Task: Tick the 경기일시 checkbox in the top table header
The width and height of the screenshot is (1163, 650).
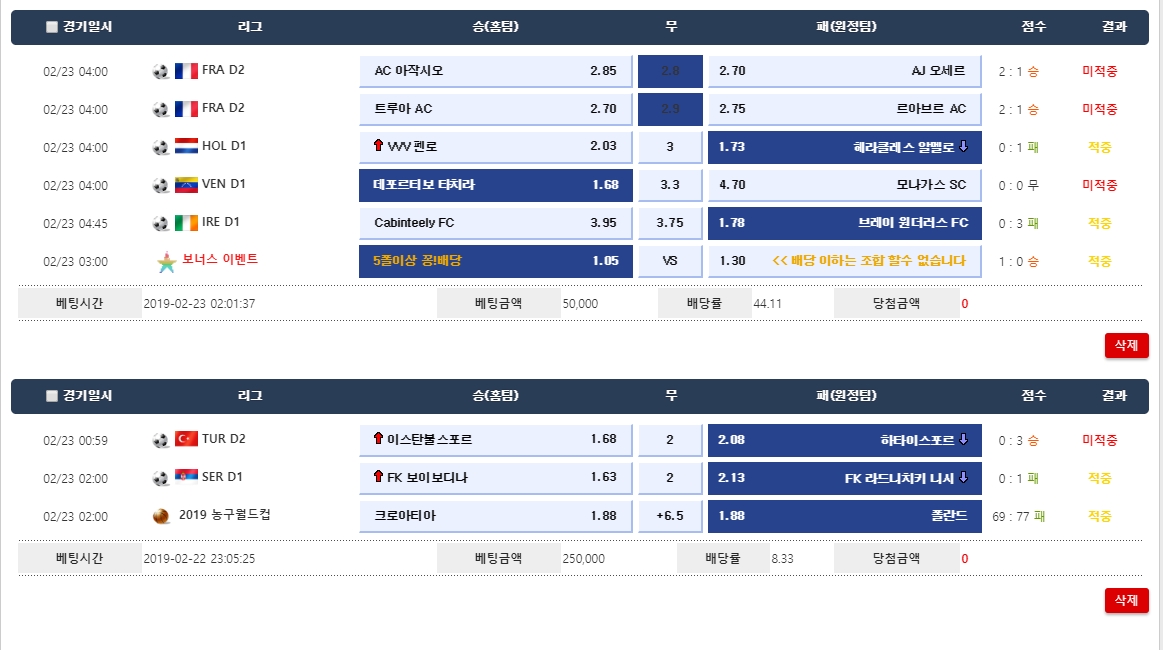Action: click(x=52, y=27)
